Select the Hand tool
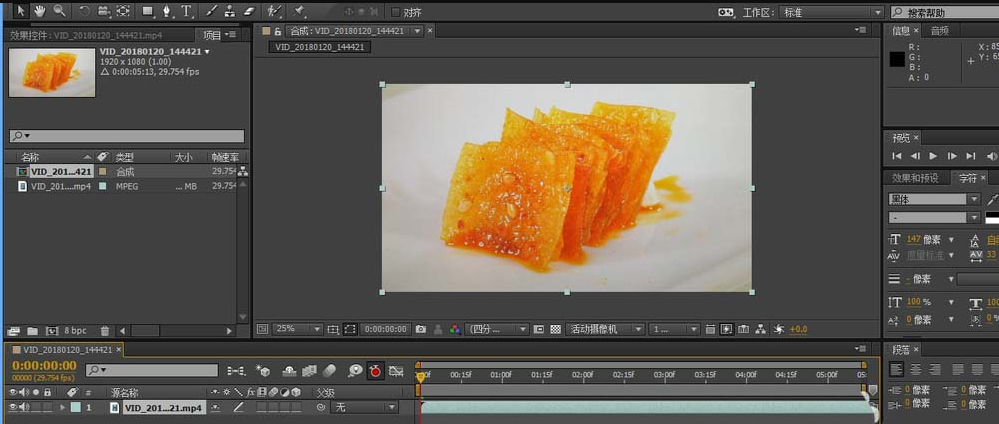This screenshot has width=999, height=424. coord(40,11)
